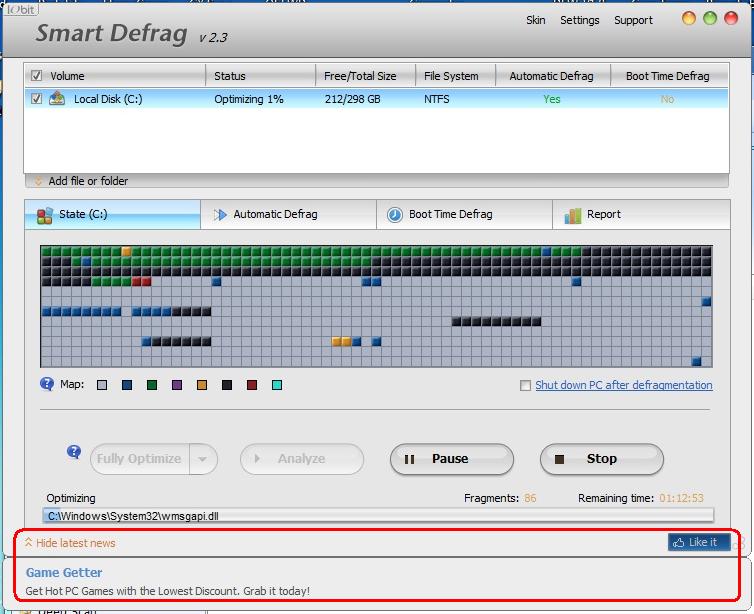Viewport: 754px width, 614px height.
Task: Switch to the Automatic Defrag tab
Action: [x=289, y=214]
